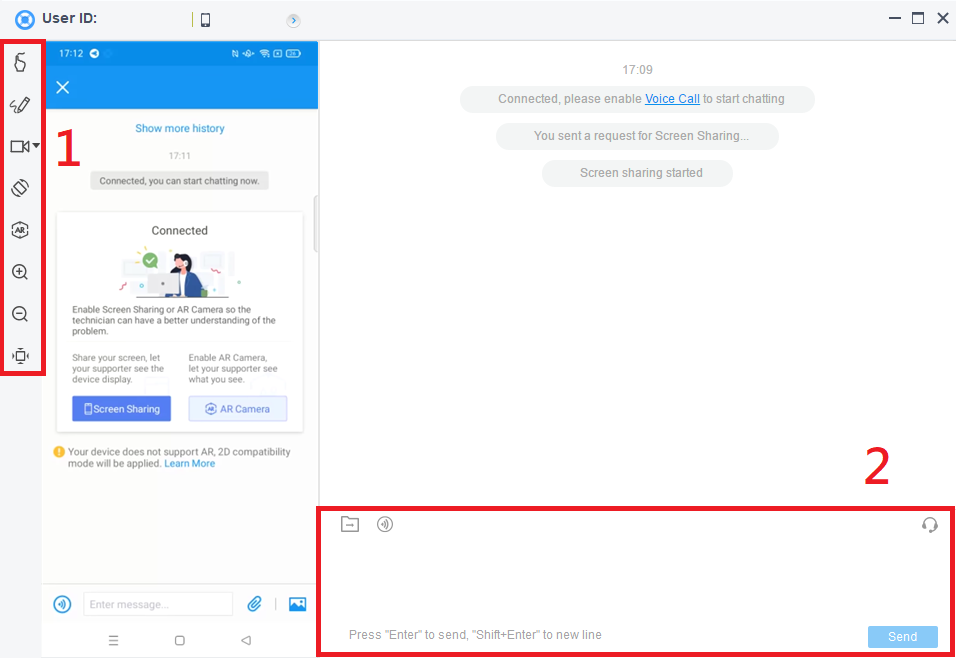The width and height of the screenshot is (956, 658).
Task: Close the phone chat with X icon
Action: coord(63,87)
